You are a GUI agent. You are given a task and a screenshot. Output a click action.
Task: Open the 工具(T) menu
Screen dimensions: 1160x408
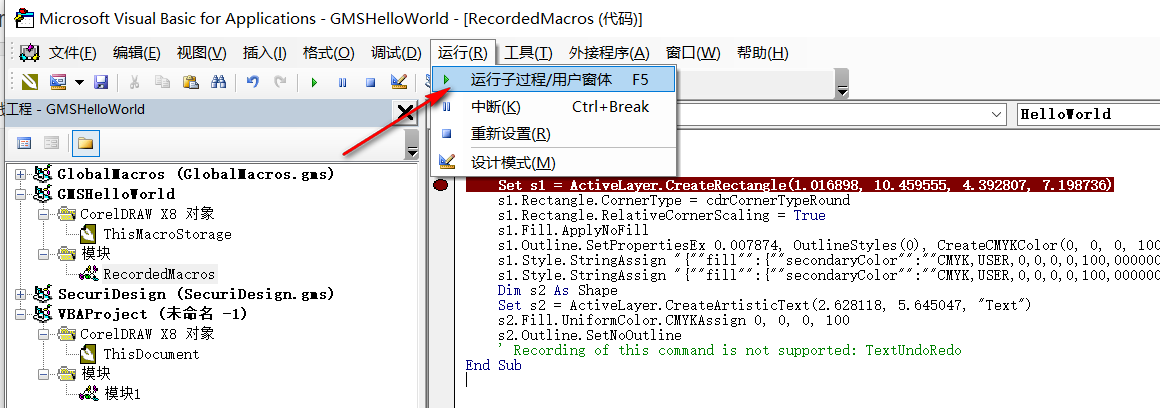pos(528,52)
